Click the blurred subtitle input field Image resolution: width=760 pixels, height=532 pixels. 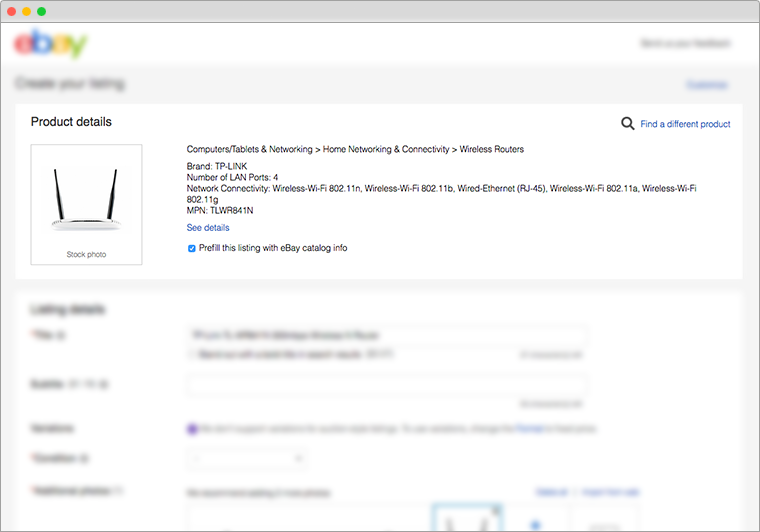[x=387, y=385]
